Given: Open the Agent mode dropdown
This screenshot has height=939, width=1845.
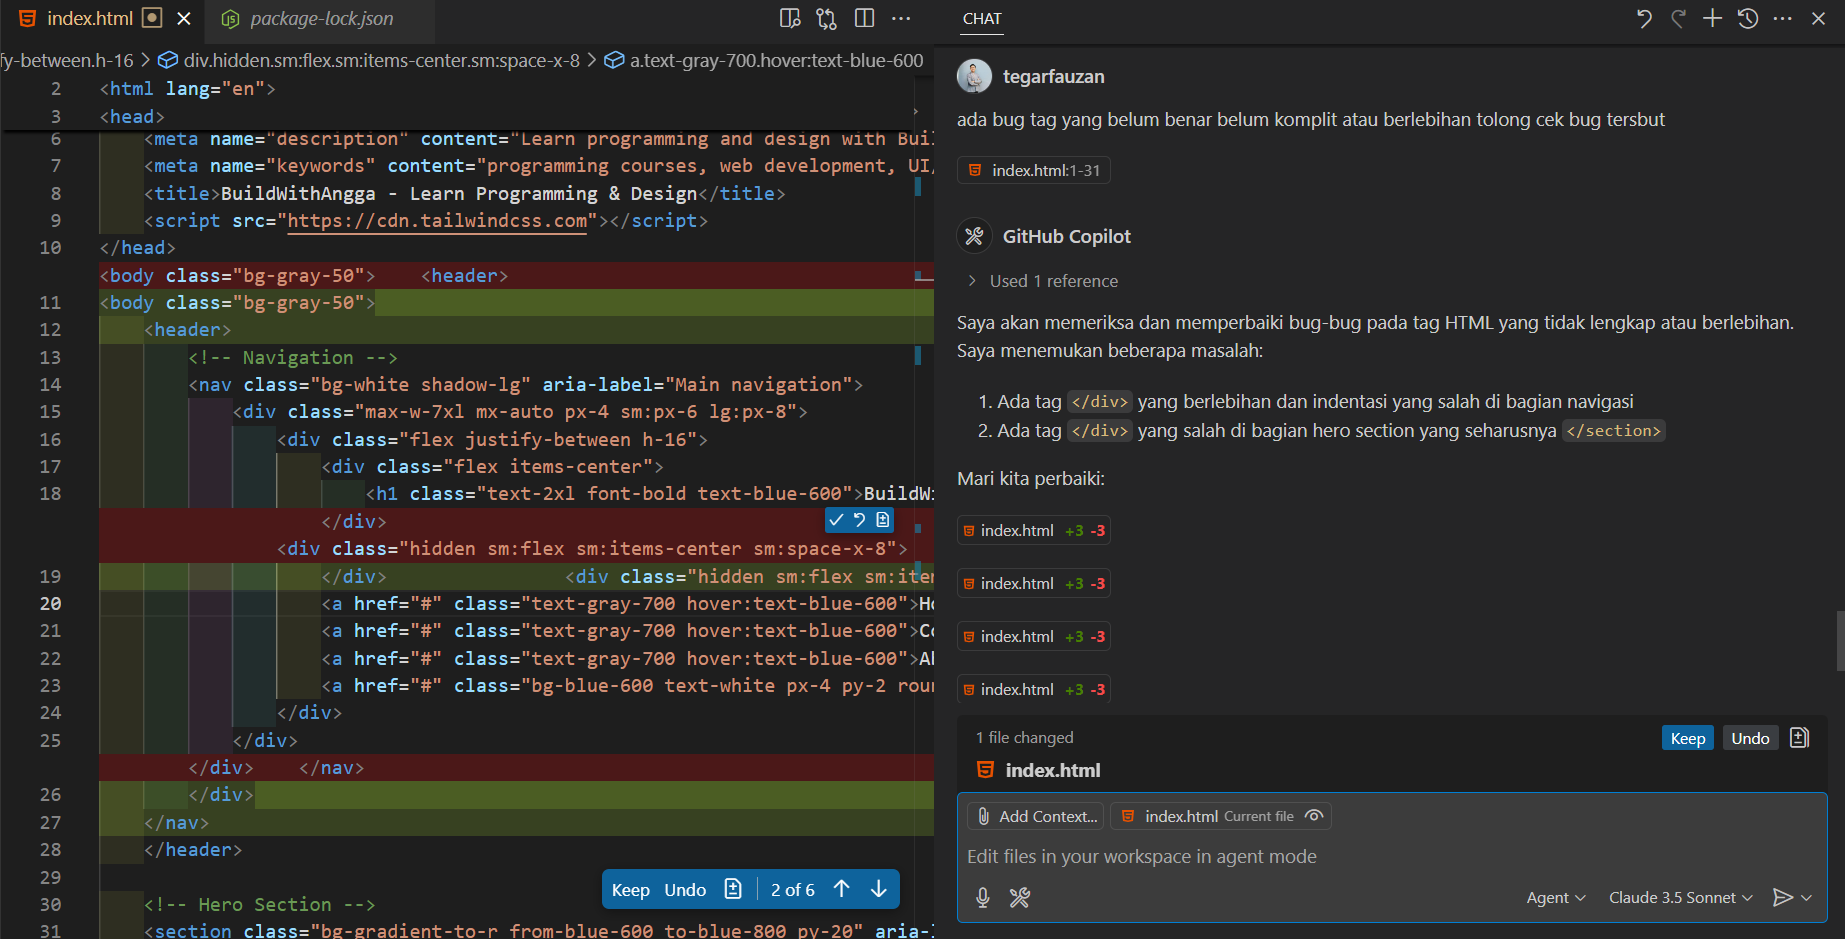Looking at the screenshot, I should [x=1556, y=897].
